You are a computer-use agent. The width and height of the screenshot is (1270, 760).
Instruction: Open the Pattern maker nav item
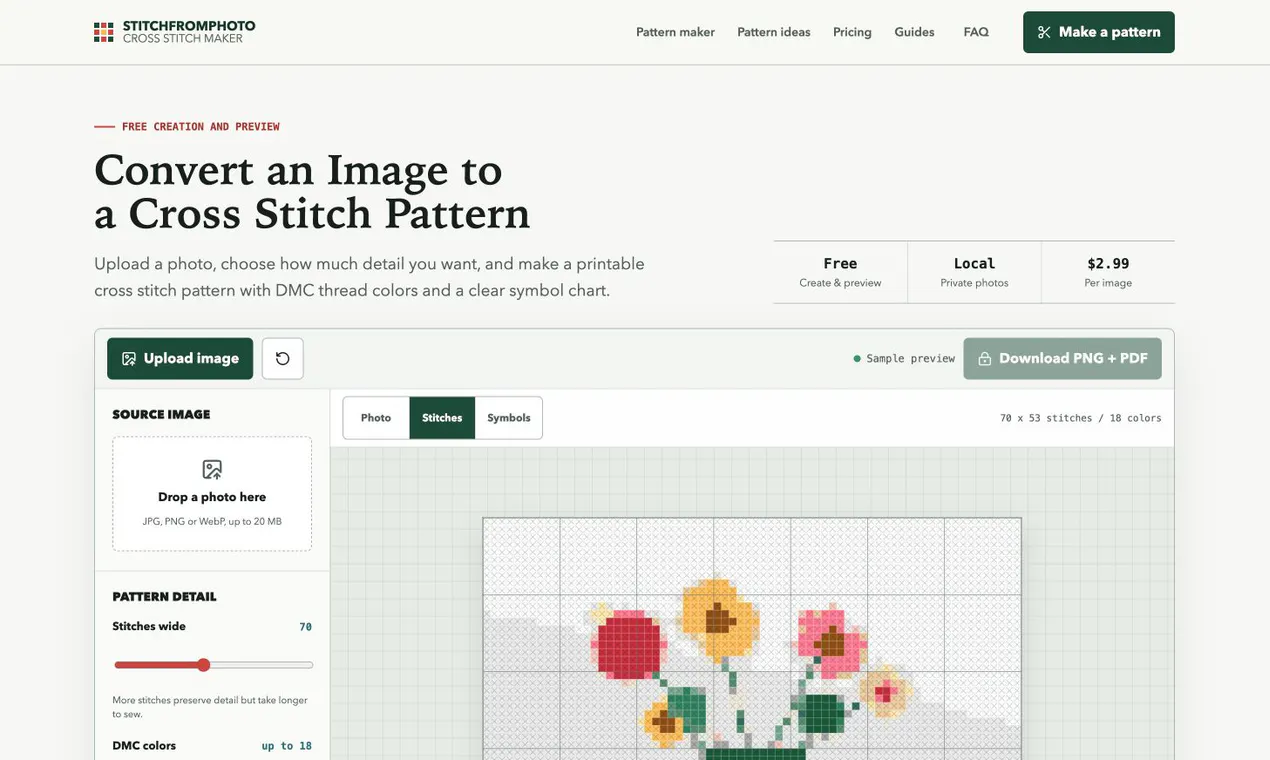[x=675, y=32]
